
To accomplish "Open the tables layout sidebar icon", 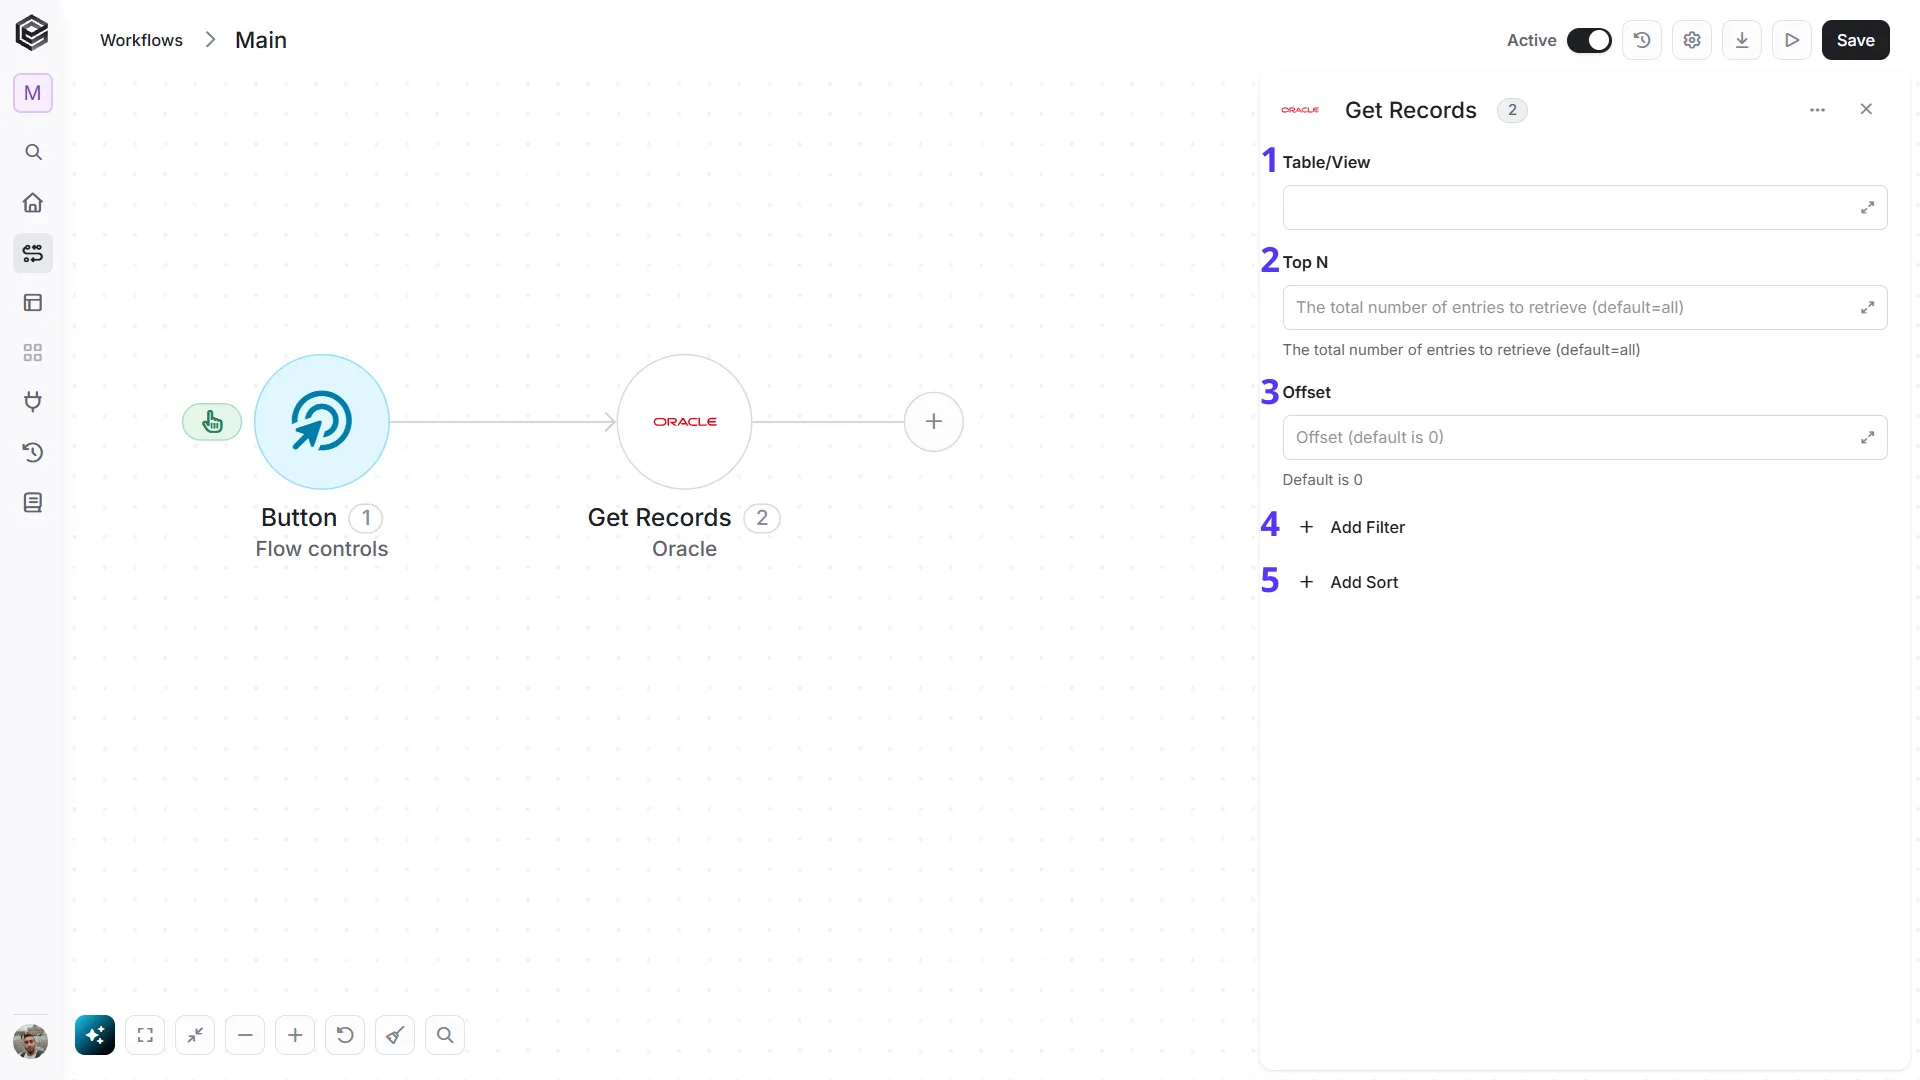I will 33,303.
